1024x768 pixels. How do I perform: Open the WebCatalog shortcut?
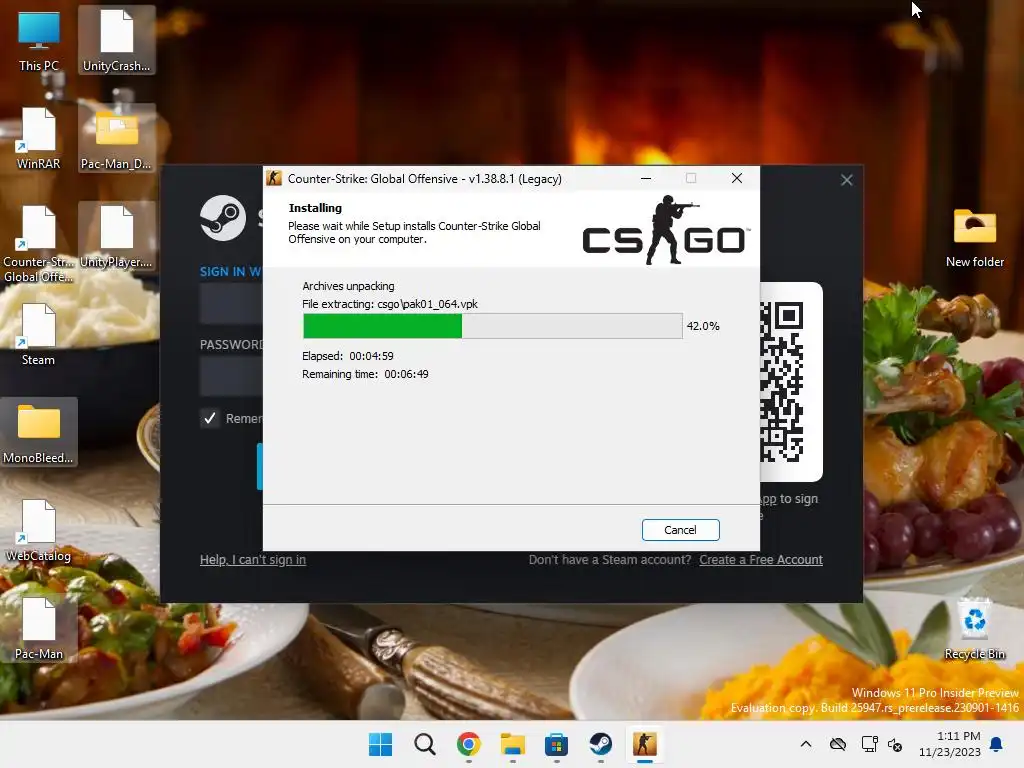(39, 531)
